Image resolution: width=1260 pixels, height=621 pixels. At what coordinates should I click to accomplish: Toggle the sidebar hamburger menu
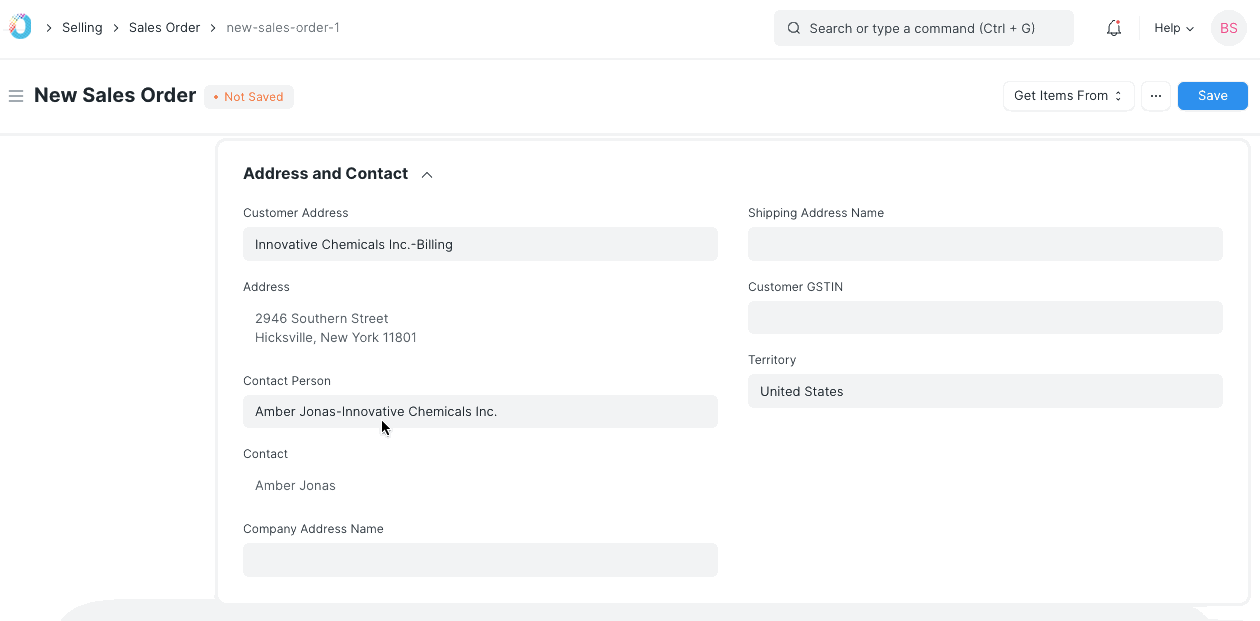pos(16,96)
